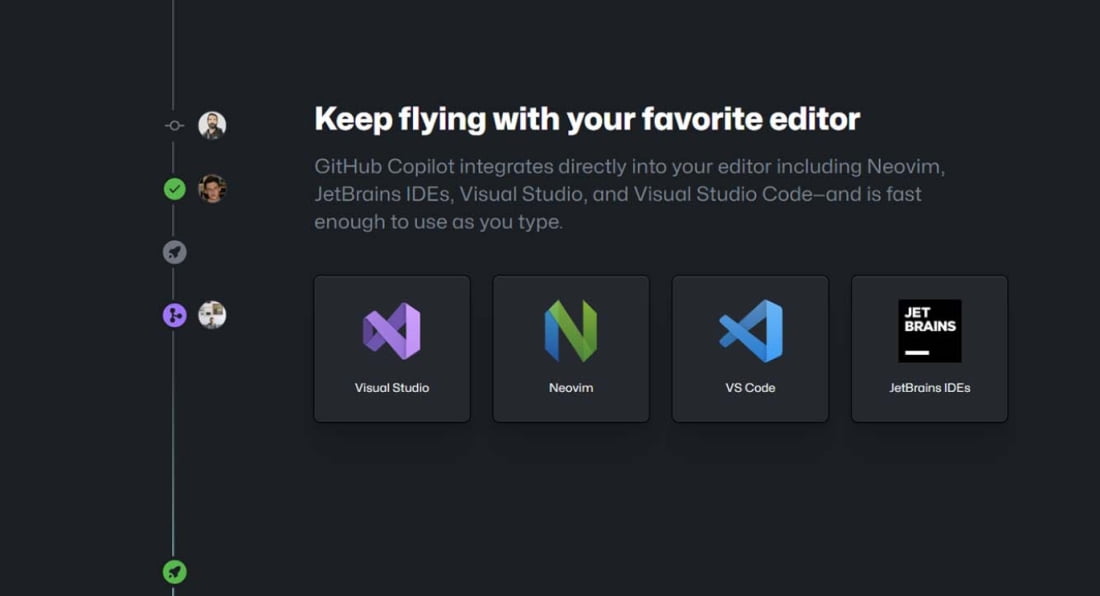Click the green Neovim logo
Image resolution: width=1100 pixels, height=596 pixels.
tap(571, 331)
